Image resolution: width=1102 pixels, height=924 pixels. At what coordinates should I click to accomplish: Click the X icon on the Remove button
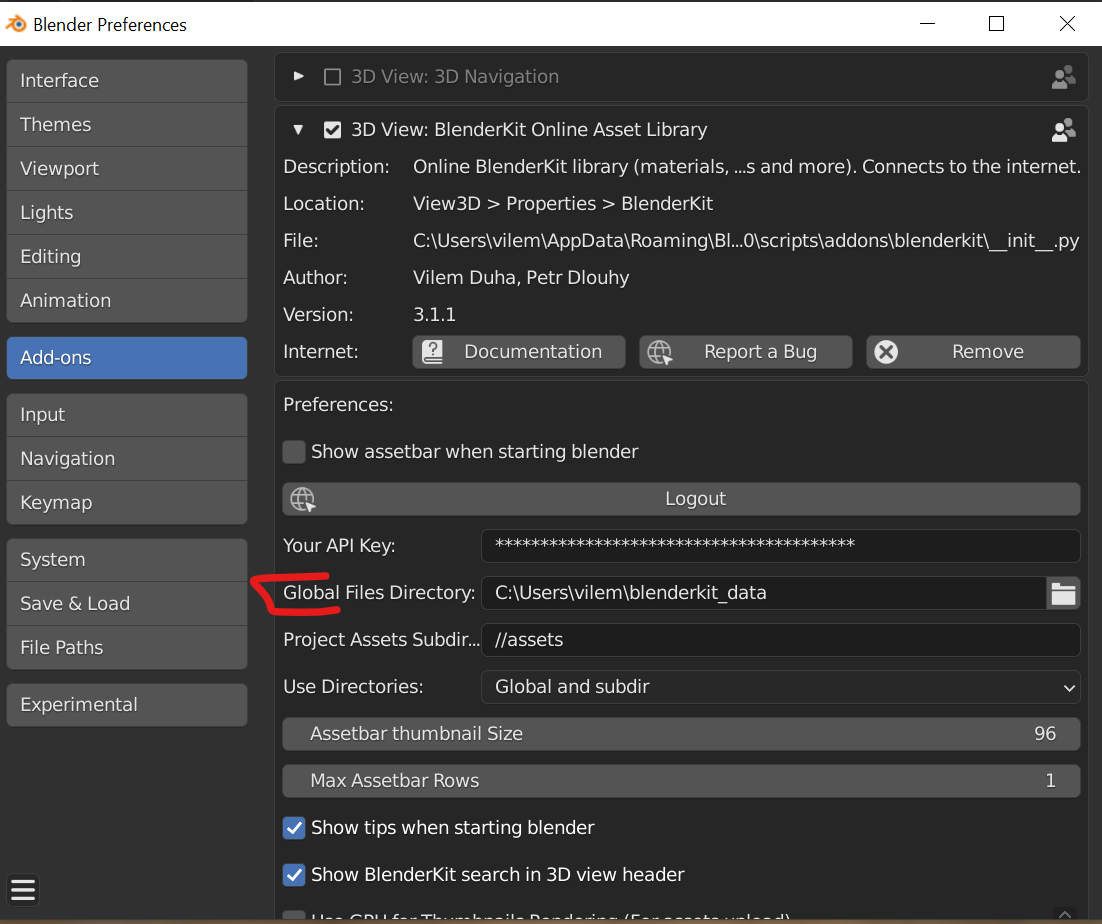coord(886,351)
